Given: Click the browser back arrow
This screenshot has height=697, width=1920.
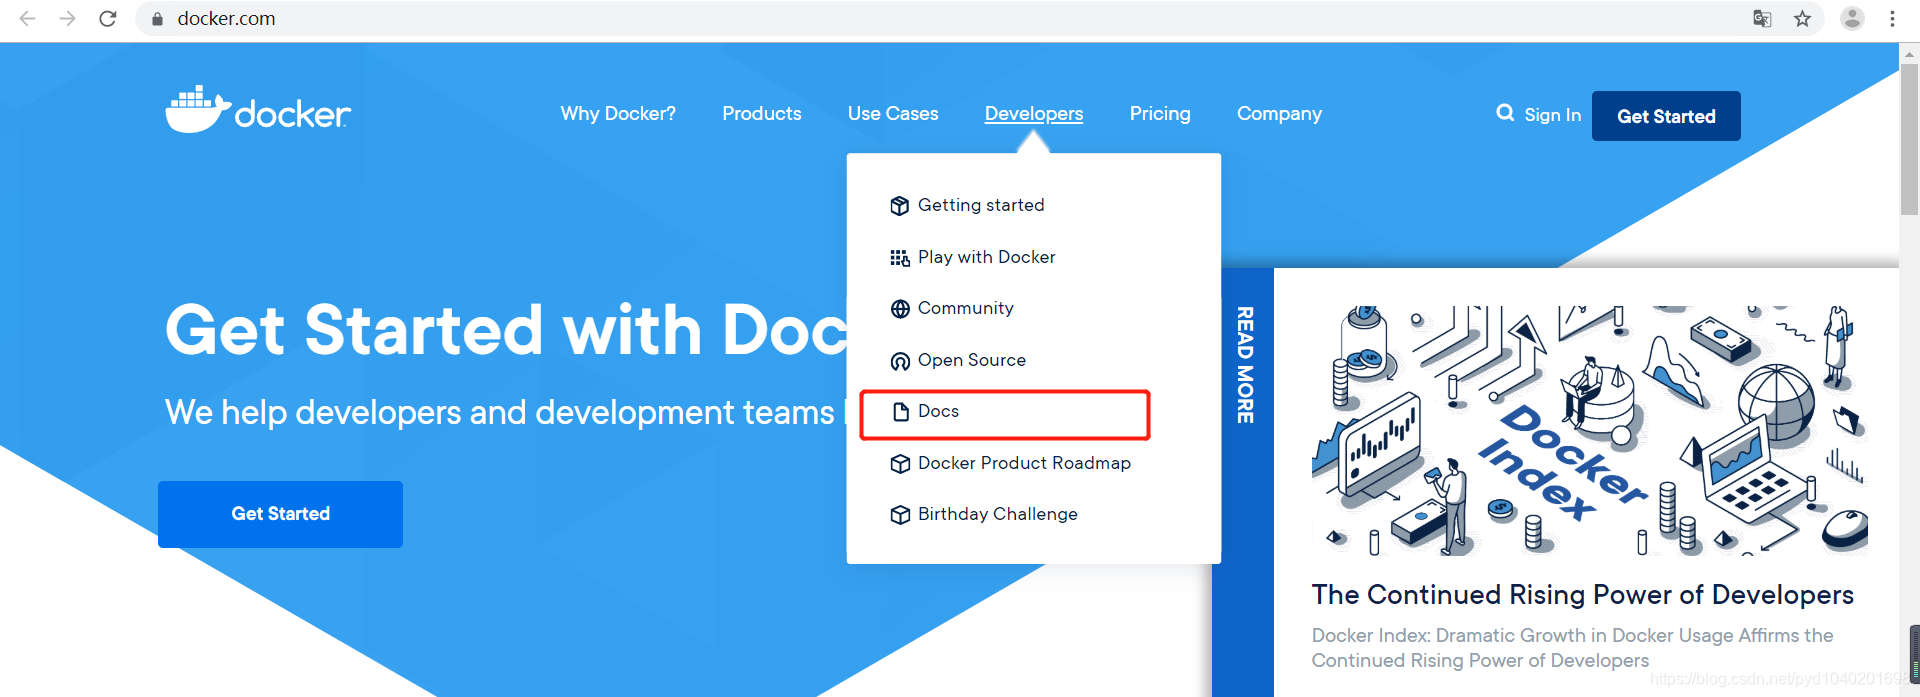Looking at the screenshot, I should pyautogui.click(x=27, y=18).
